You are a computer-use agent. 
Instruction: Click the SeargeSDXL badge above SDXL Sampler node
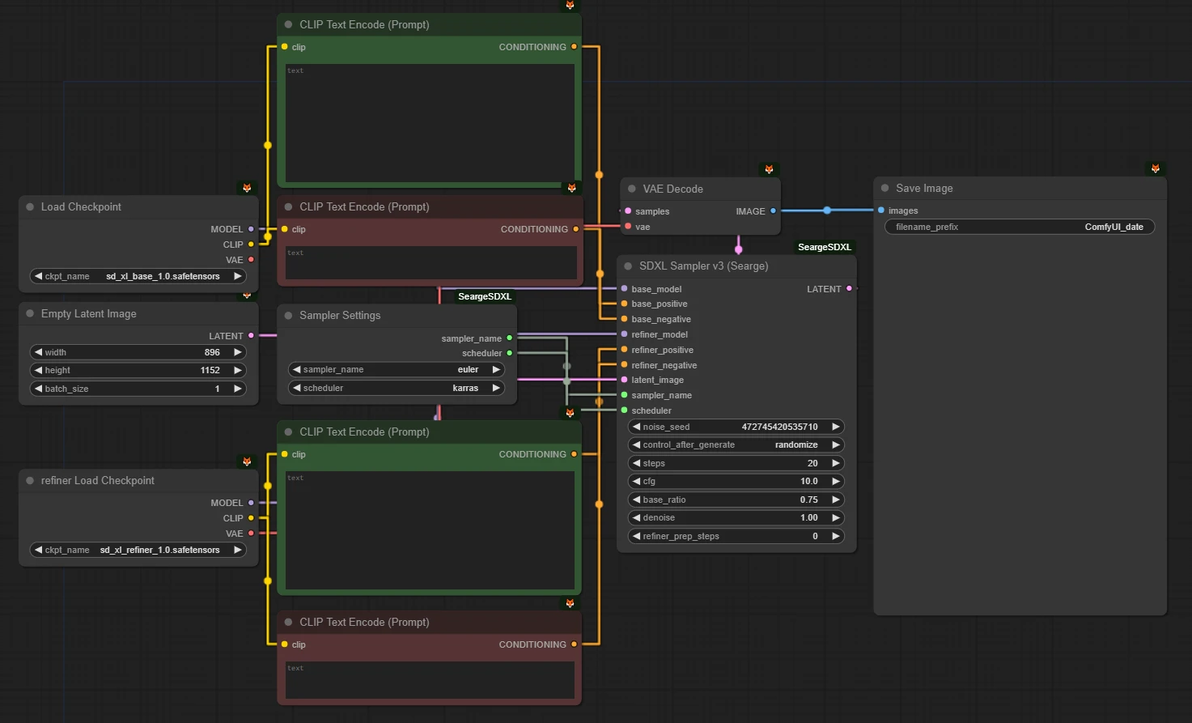[x=824, y=247]
